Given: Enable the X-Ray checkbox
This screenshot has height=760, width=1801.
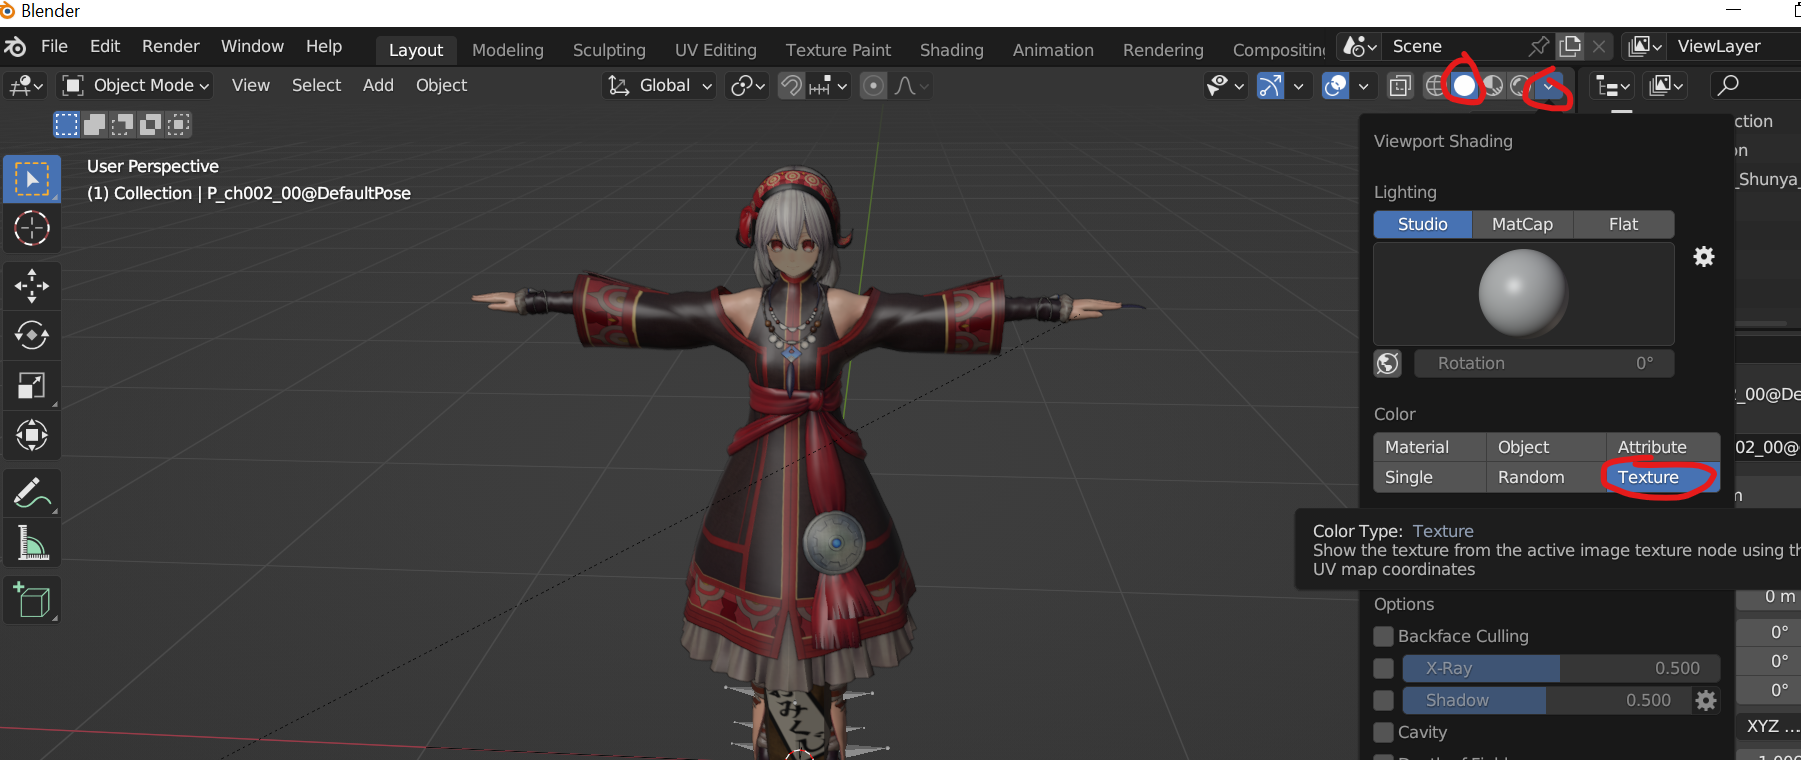Looking at the screenshot, I should (x=1384, y=669).
